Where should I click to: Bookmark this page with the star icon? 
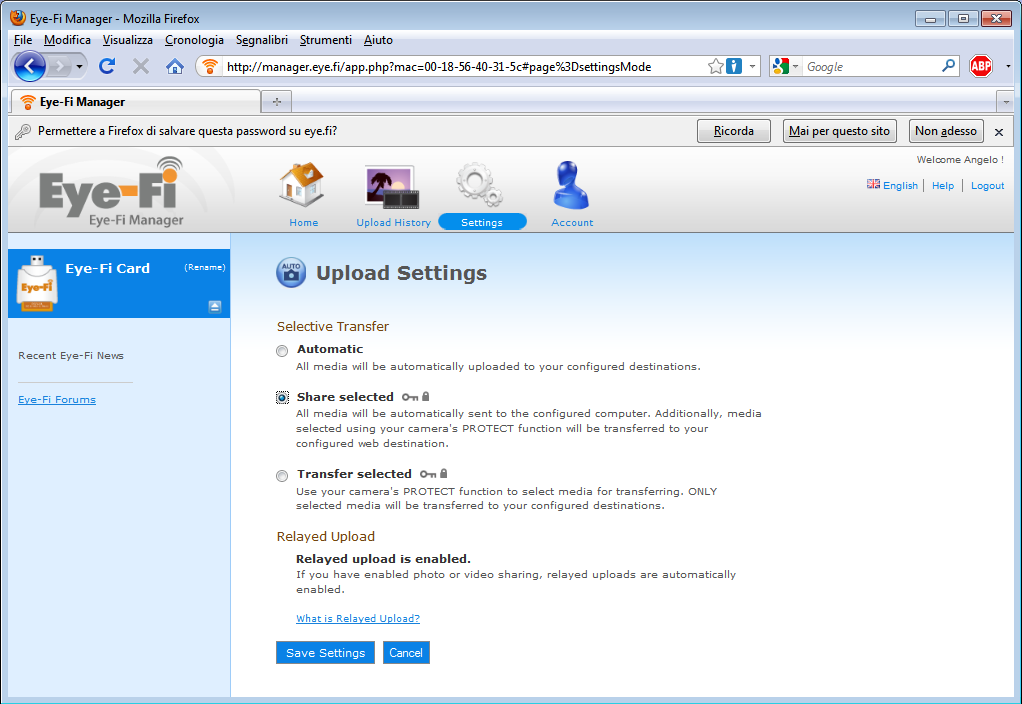716,66
